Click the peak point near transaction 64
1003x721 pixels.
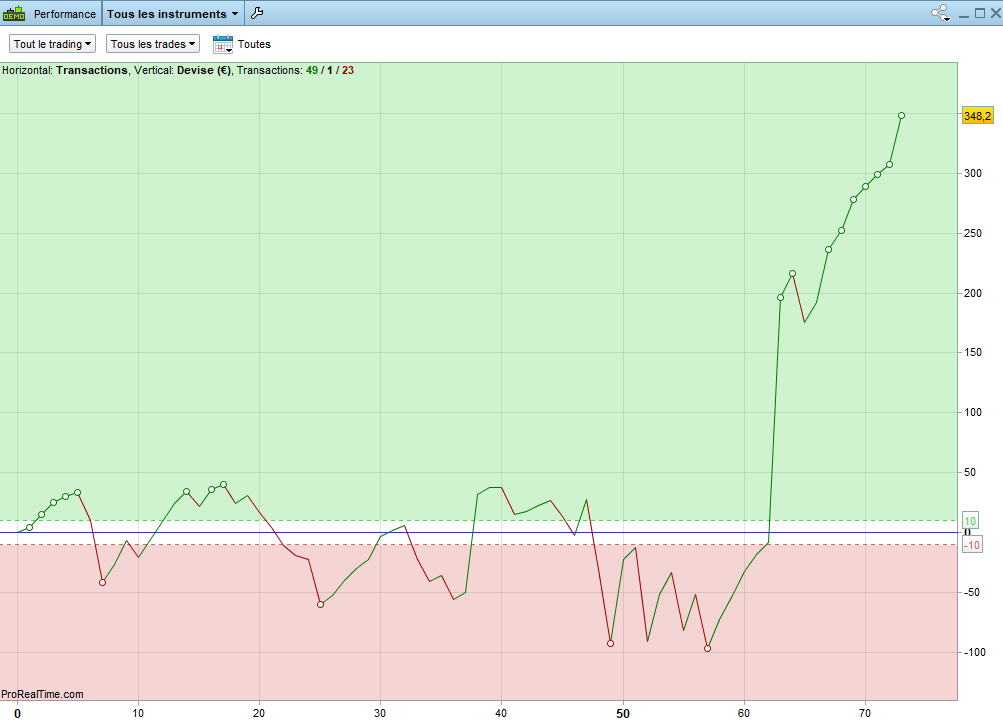coord(793,274)
